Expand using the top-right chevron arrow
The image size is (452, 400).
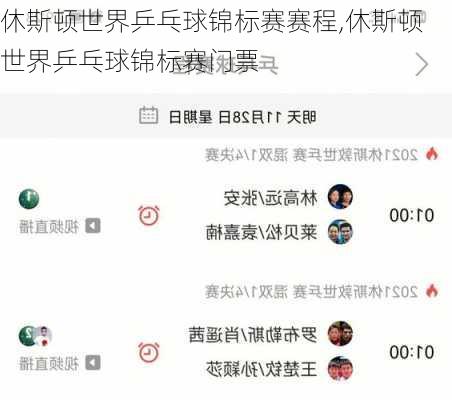point(422,64)
